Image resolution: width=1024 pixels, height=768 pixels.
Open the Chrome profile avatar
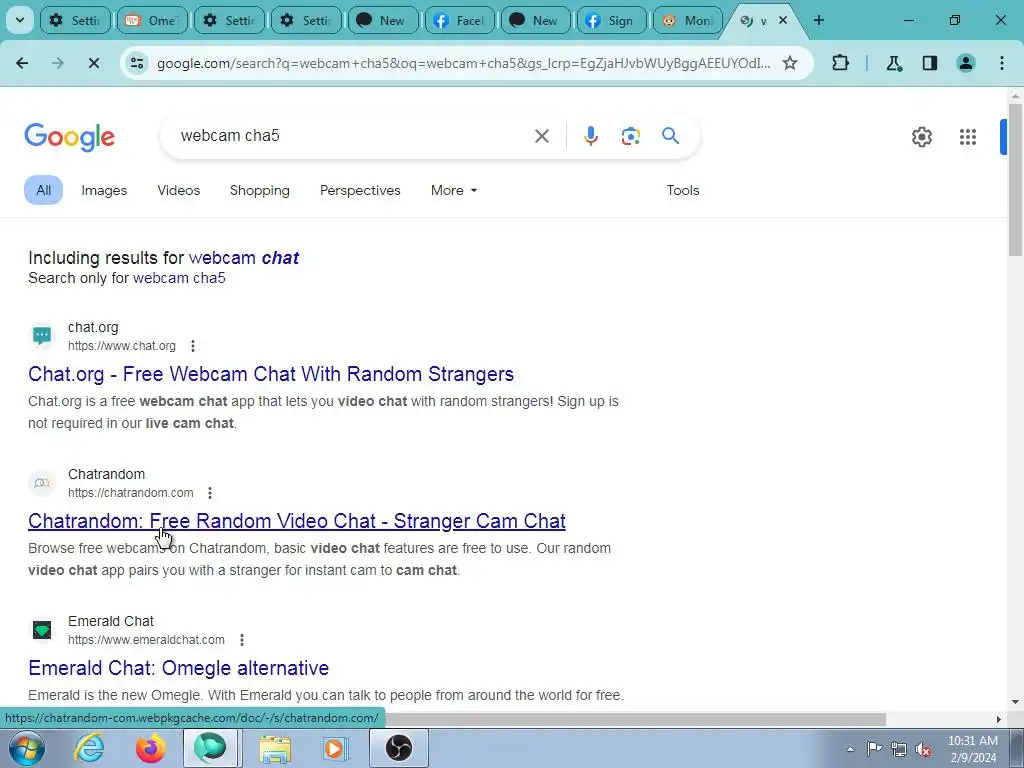[x=966, y=63]
